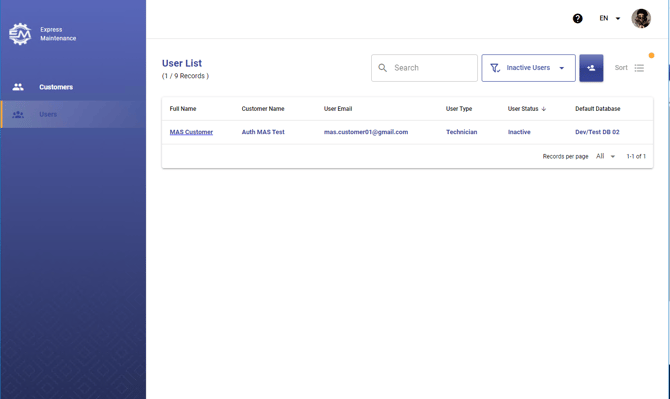Toggle sort on User Status column
The height and width of the screenshot is (399, 670).
(527, 109)
